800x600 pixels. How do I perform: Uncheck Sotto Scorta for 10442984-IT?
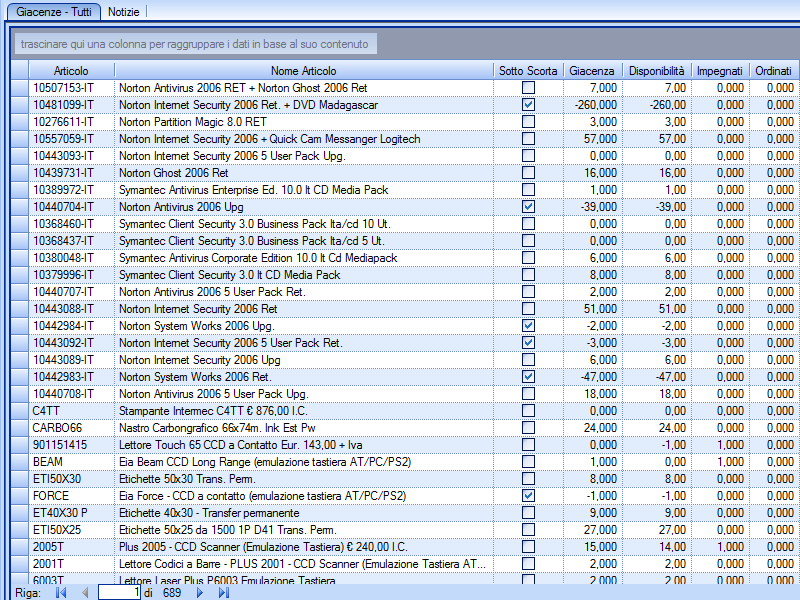(x=529, y=326)
